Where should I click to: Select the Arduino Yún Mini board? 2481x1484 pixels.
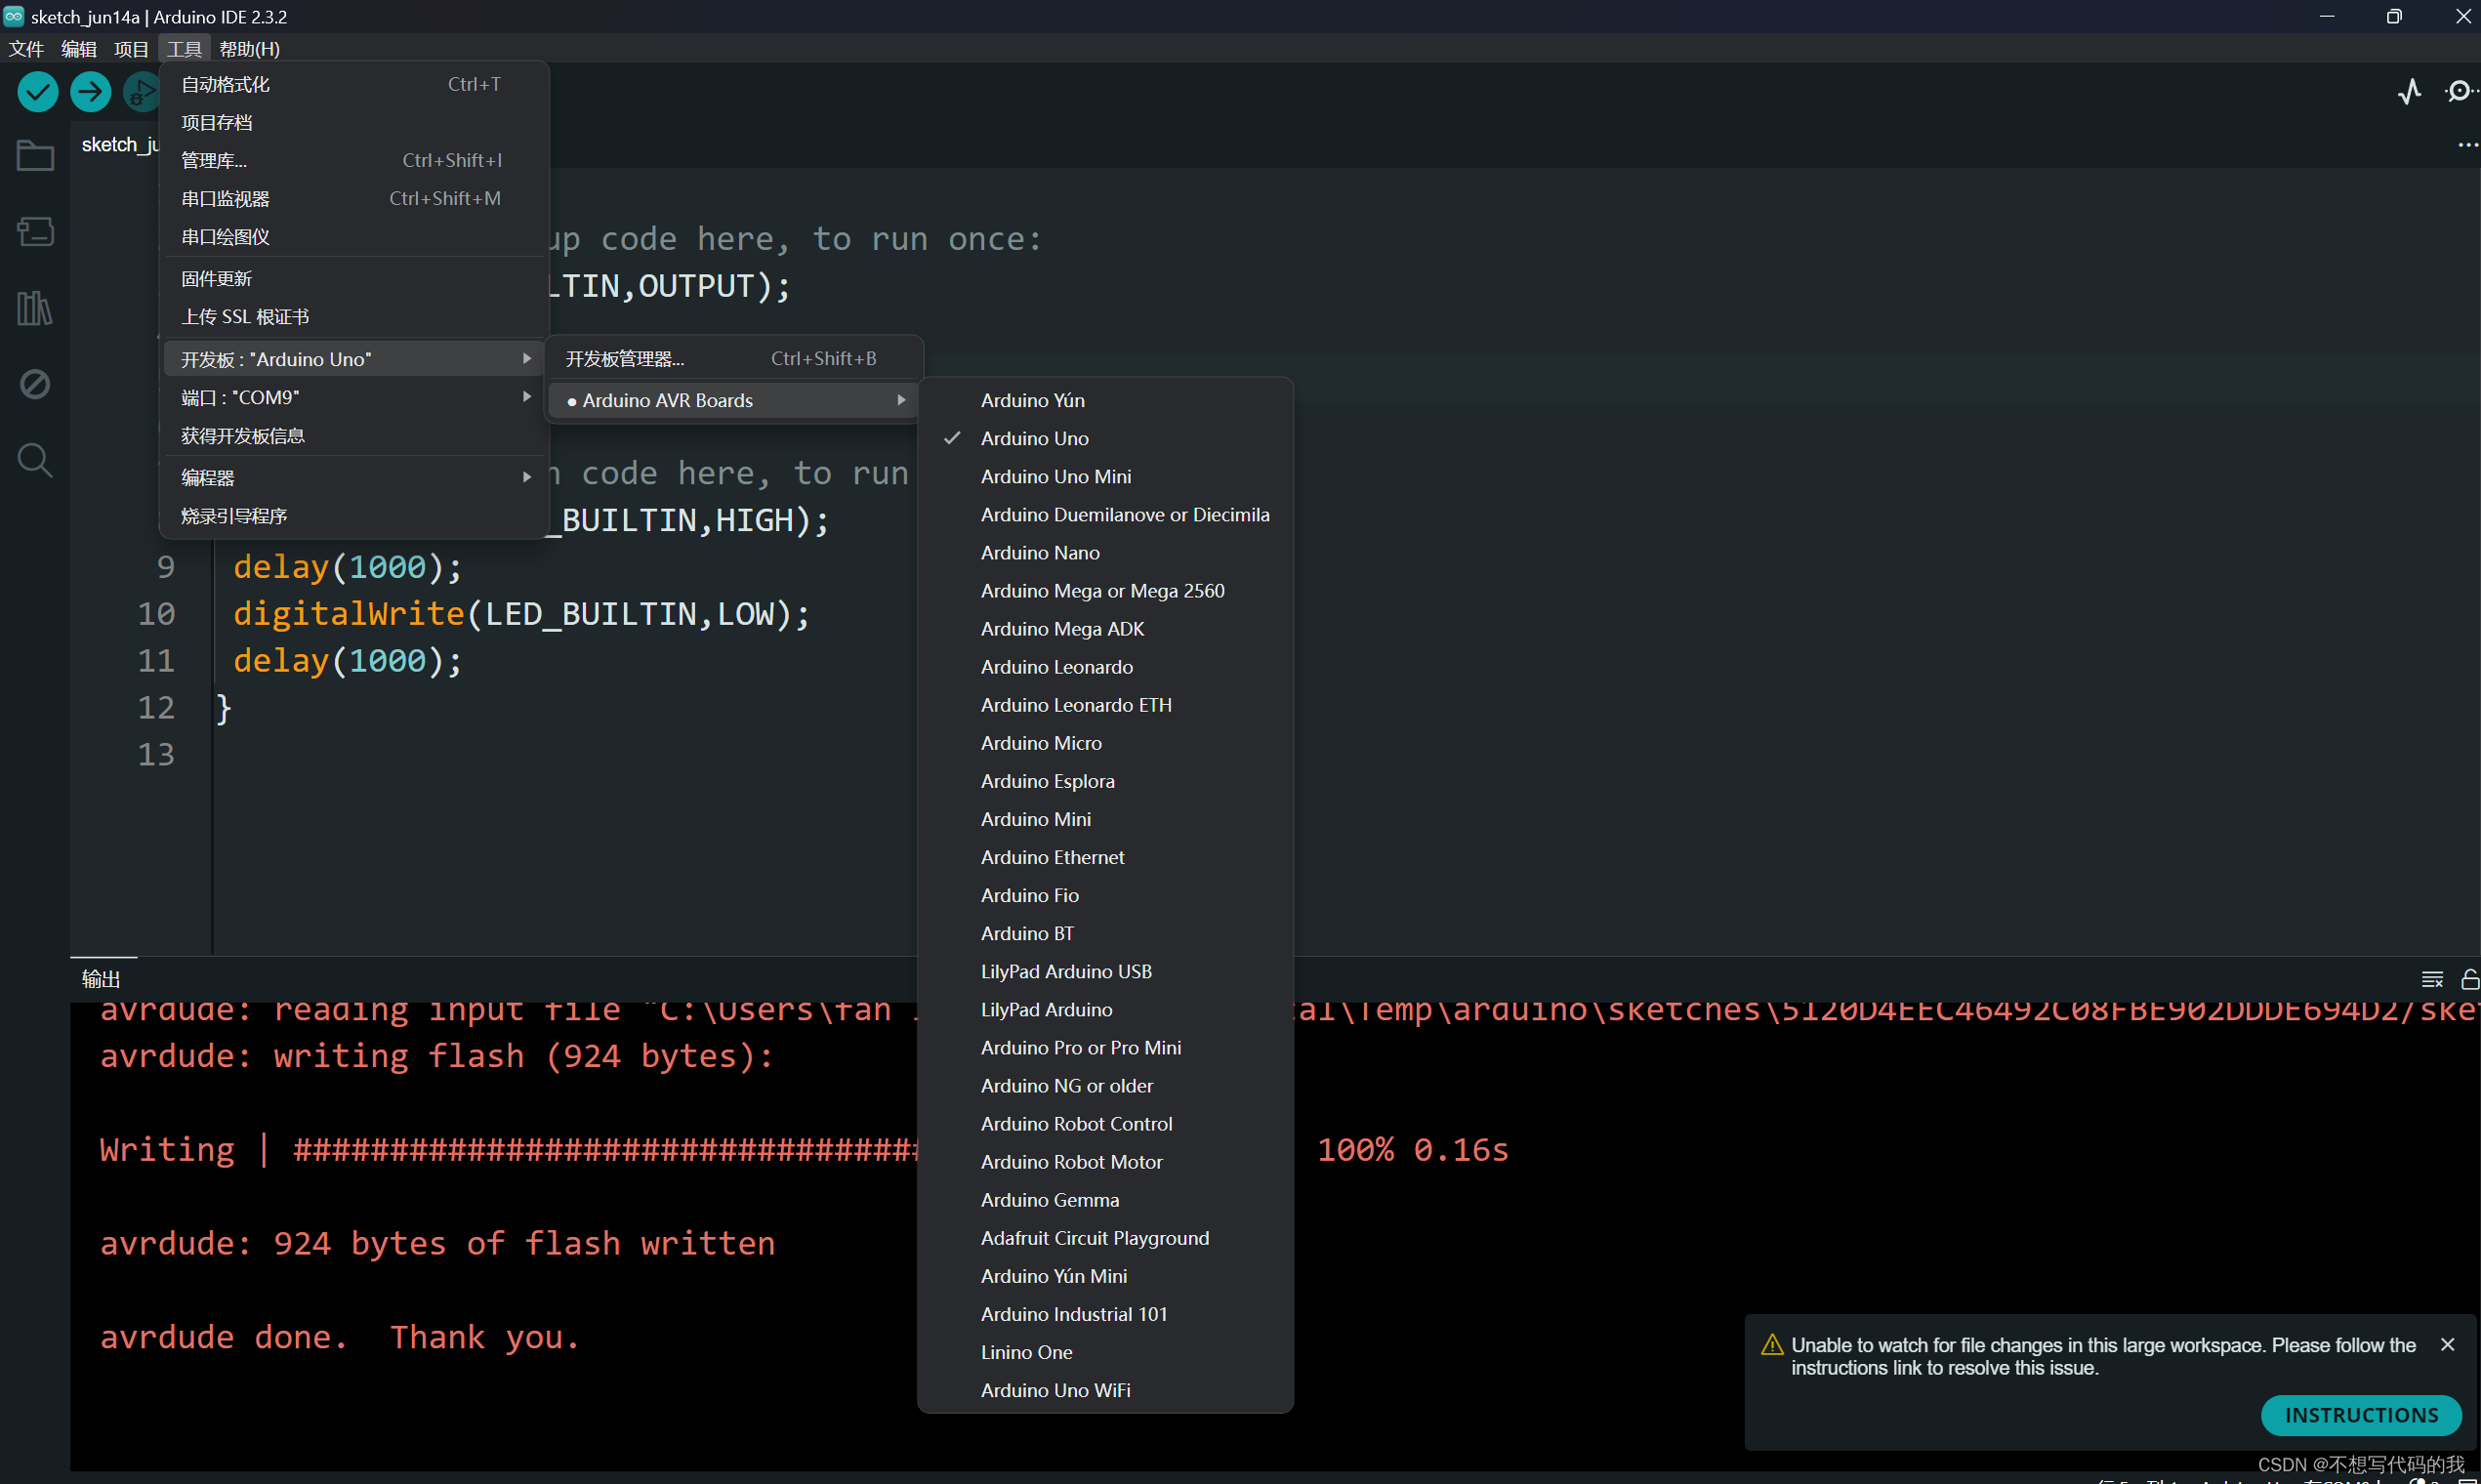[x=1105, y=1276]
